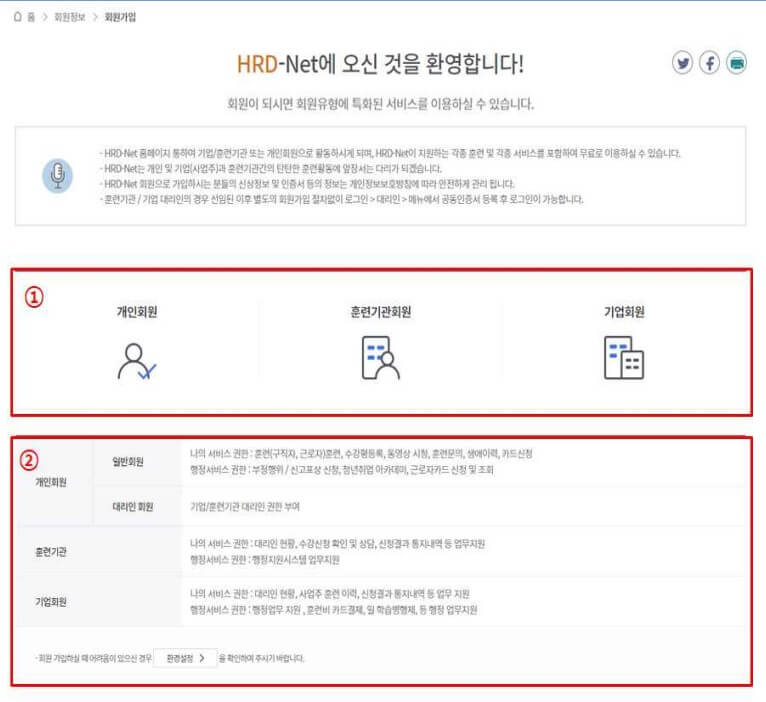Choose 기업회원 buildings icon
Image resolution: width=766 pixels, height=702 pixels.
point(624,358)
